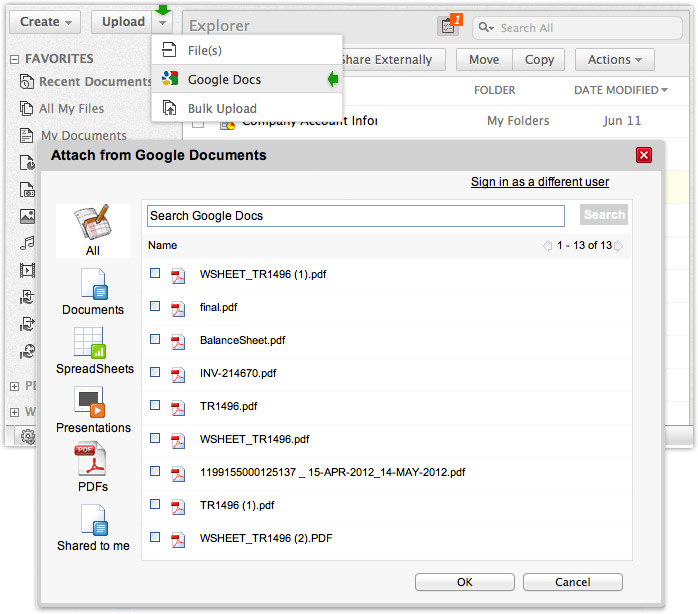Click the music note icon in sidebar
Image resolution: width=698 pixels, height=614 pixels.
tap(27, 243)
